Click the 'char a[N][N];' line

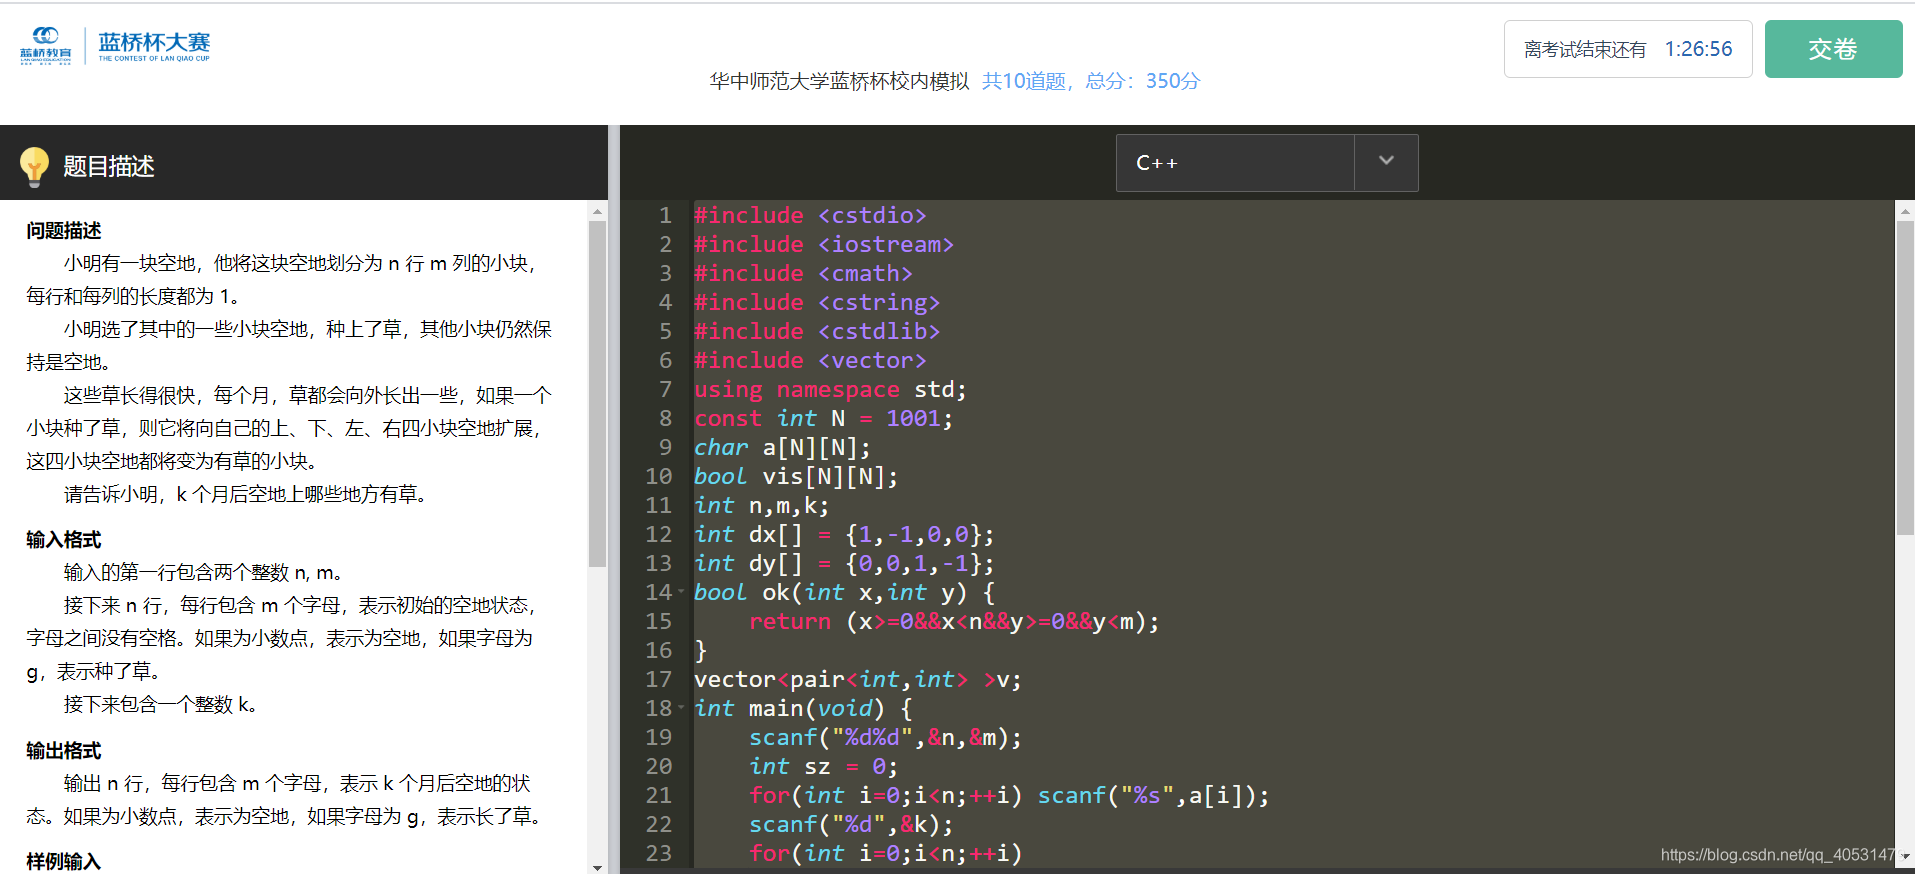[x=782, y=447]
